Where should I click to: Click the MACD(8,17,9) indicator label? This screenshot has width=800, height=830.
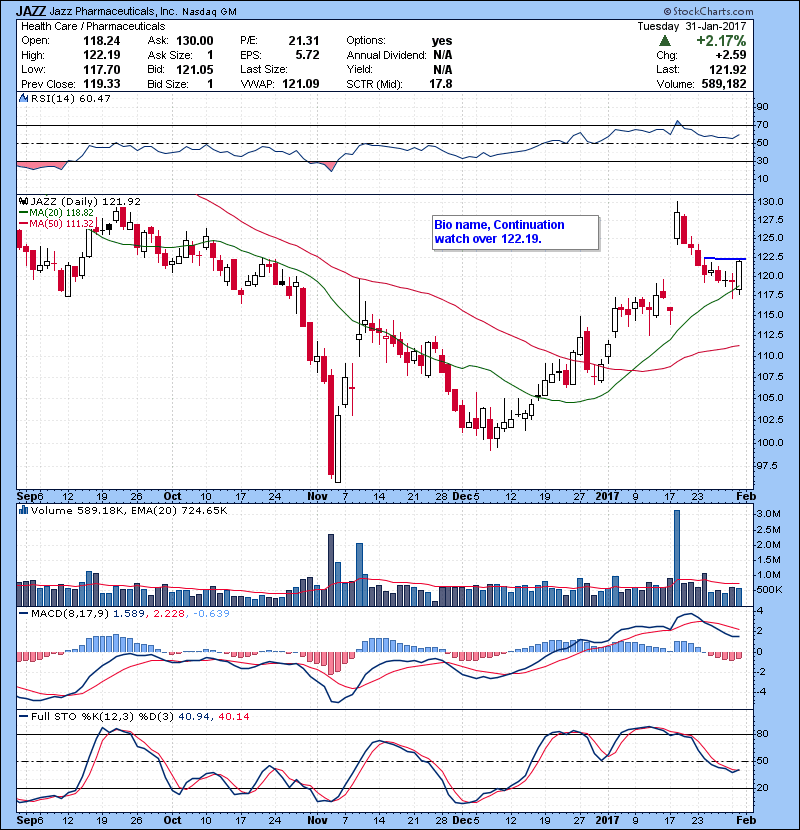pyautogui.click(x=70, y=614)
